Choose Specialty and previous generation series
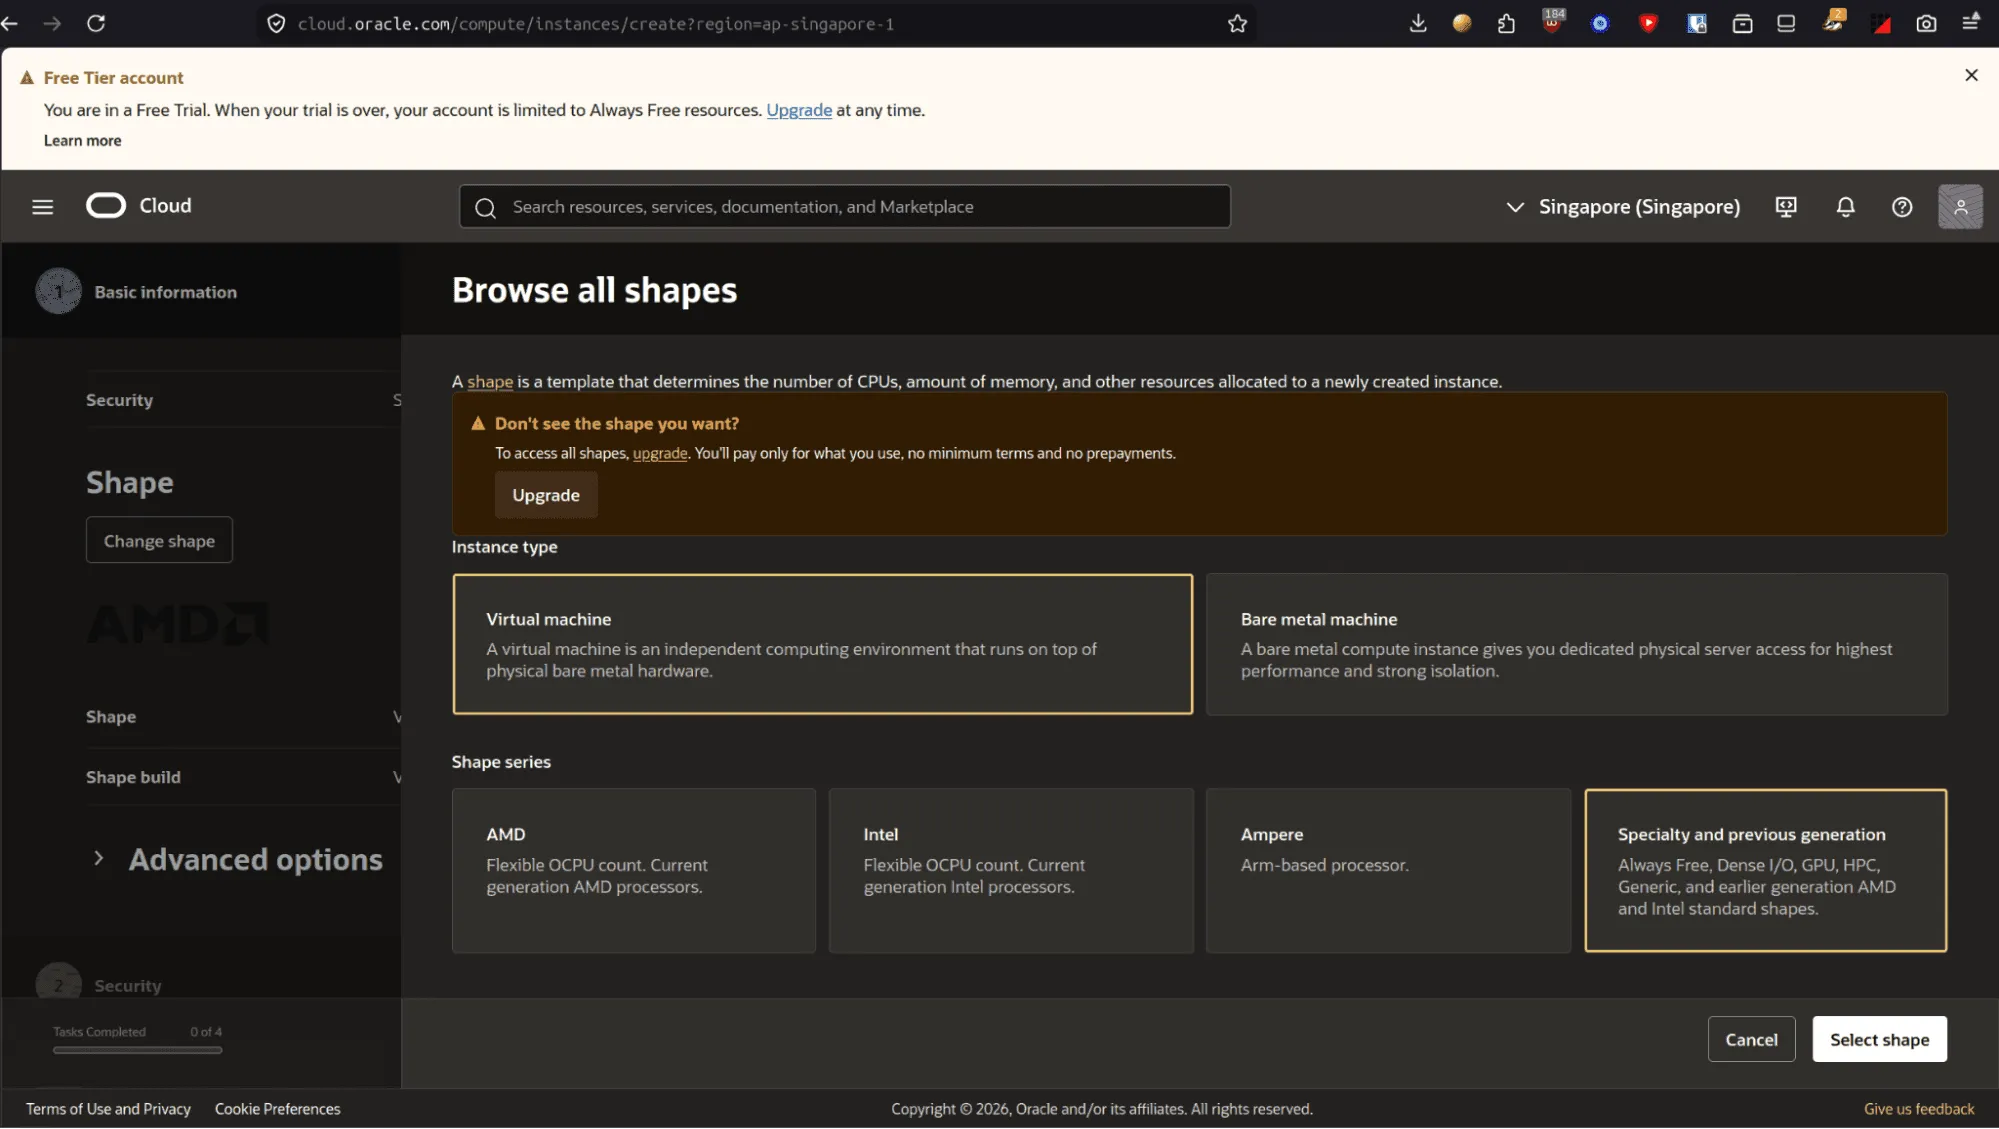This screenshot has width=1999, height=1129. (1765, 870)
